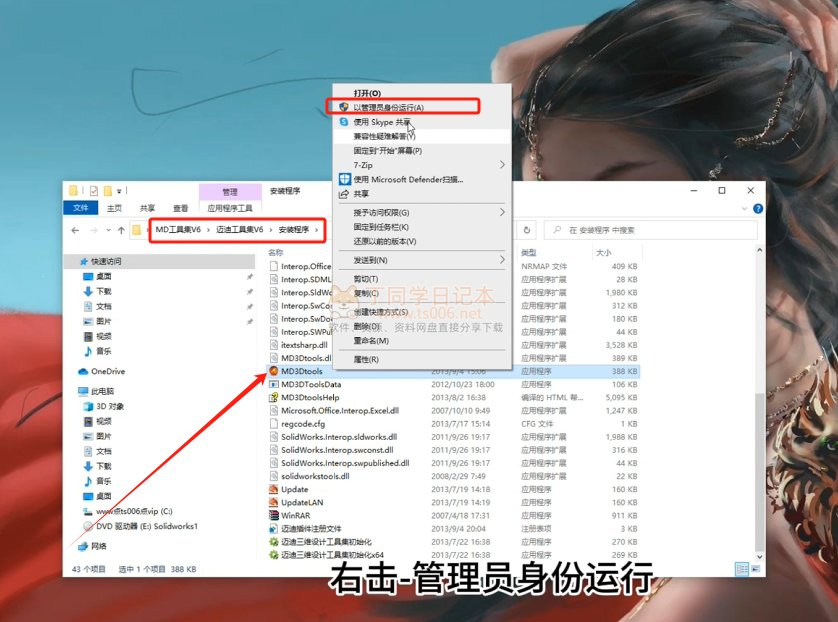Click the help question mark icon
This screenshot has height=622, width=838.
click(x=758, y=208)
